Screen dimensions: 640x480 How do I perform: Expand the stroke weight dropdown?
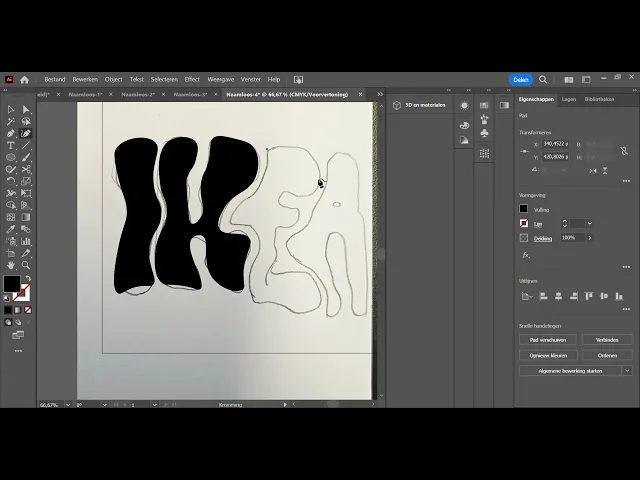click(590, 223)
